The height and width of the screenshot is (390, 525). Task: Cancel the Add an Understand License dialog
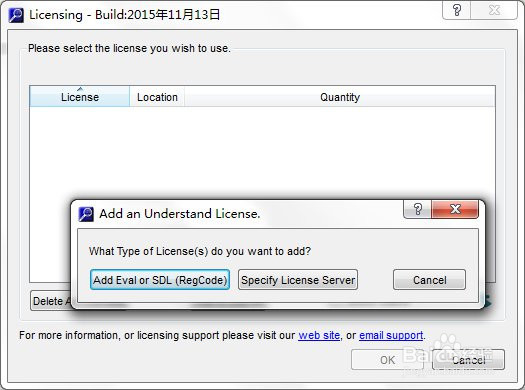(x=429, y=280)
